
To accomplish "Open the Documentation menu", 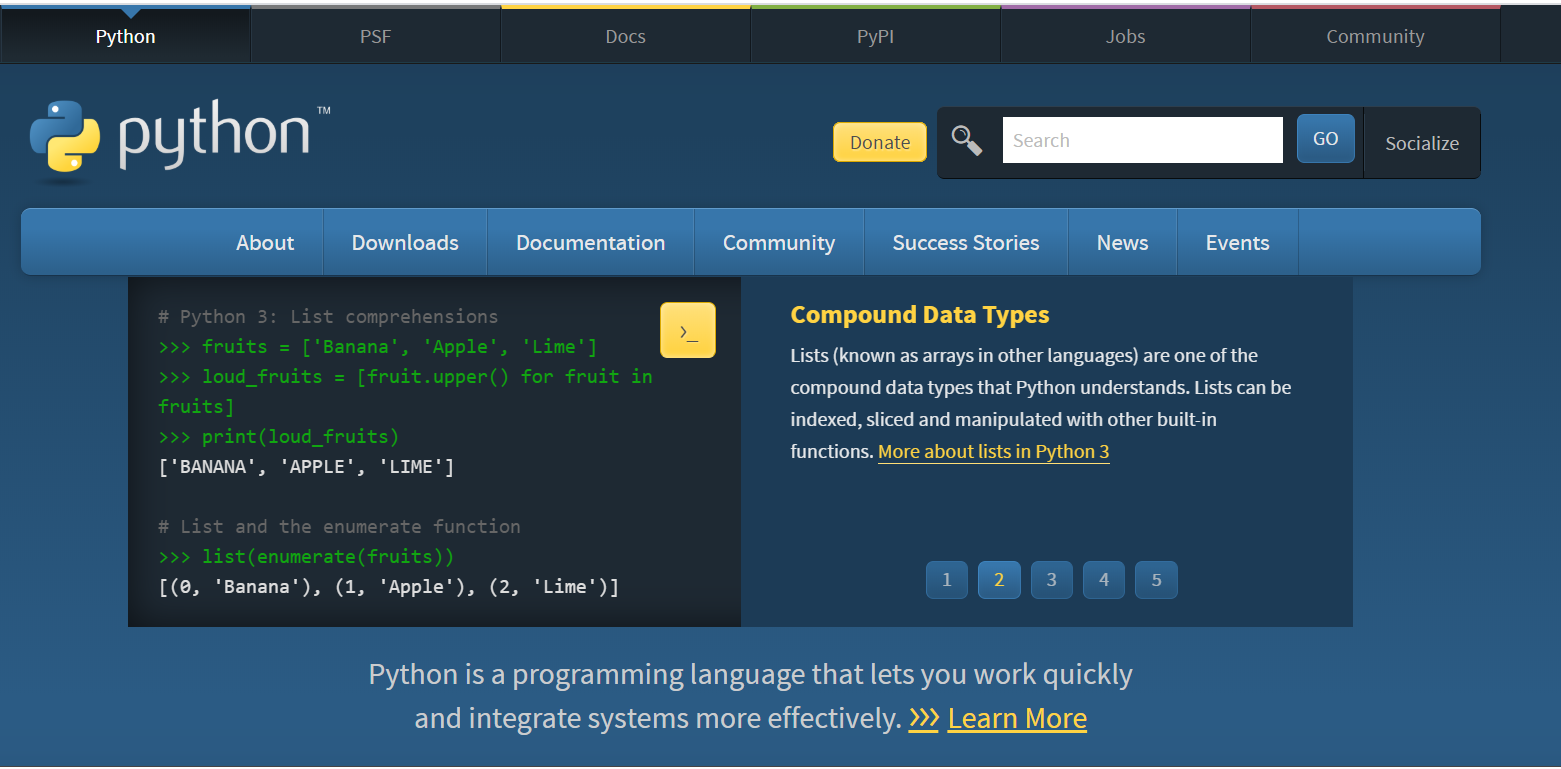I will [590, 242].
